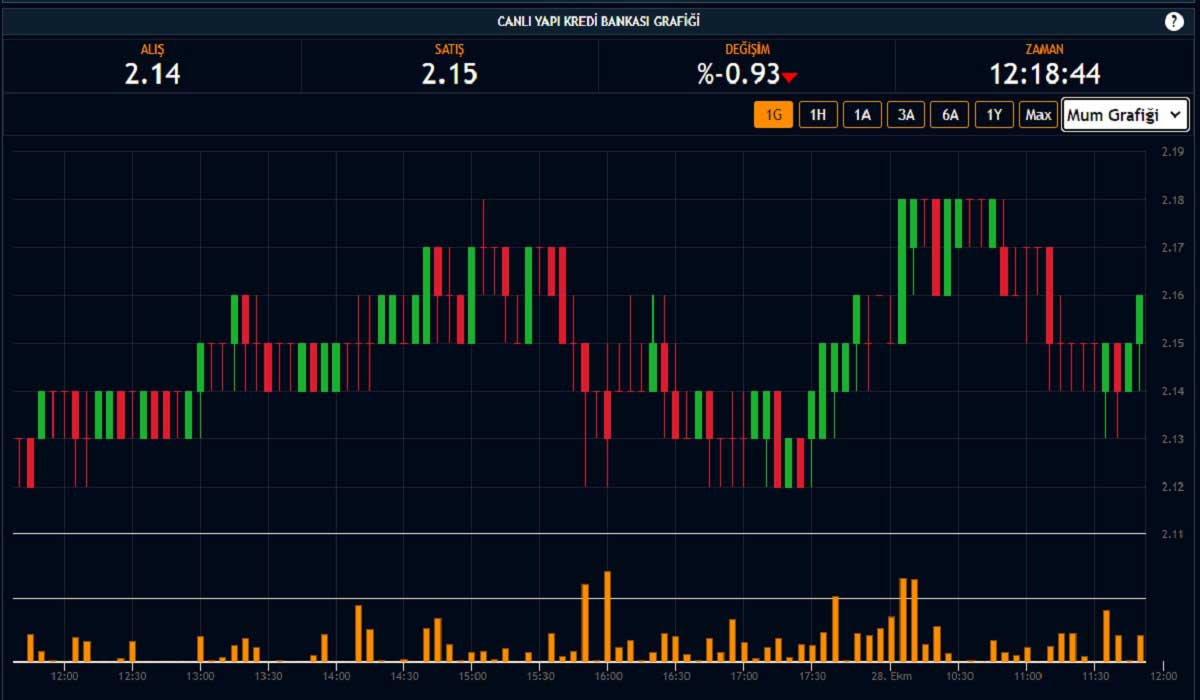Screen dimensions: 1200x700
Task: Select the 1H time range
Action: [x=818, y=115]
